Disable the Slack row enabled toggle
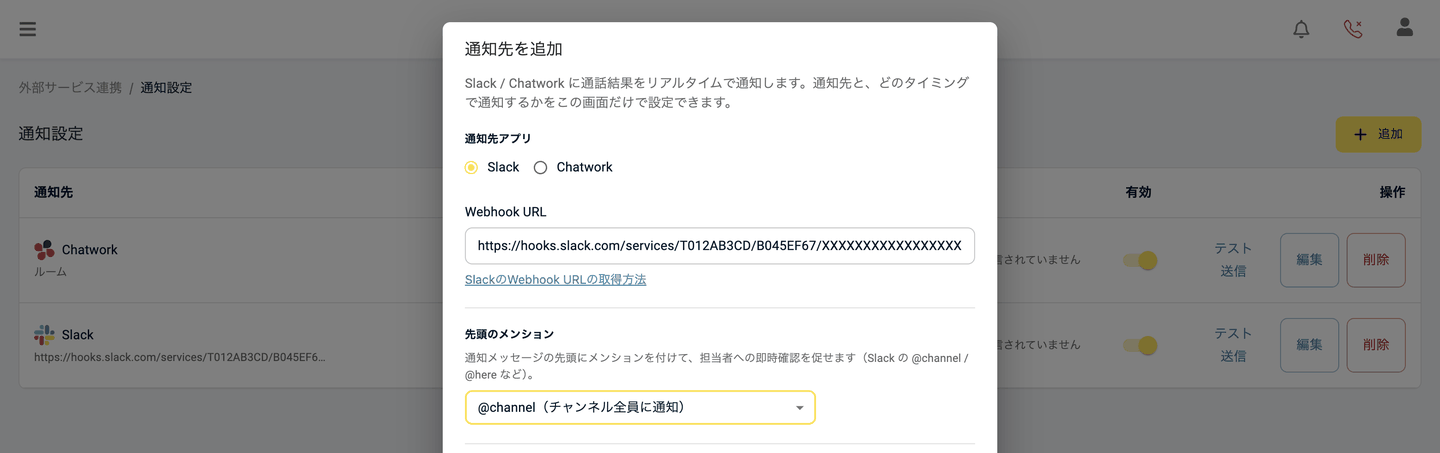 point(1140,345)
